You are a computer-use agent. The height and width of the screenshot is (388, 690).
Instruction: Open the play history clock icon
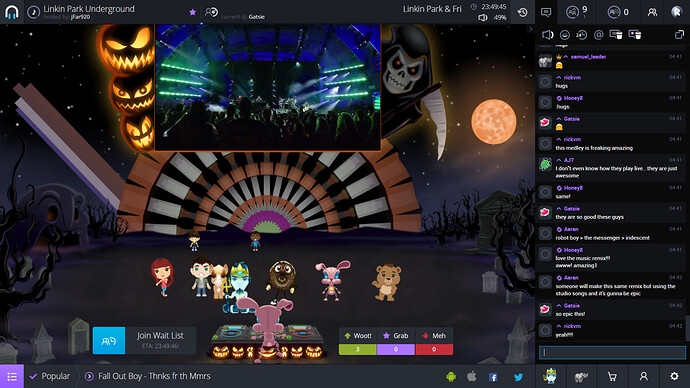[x=522, y=12]
